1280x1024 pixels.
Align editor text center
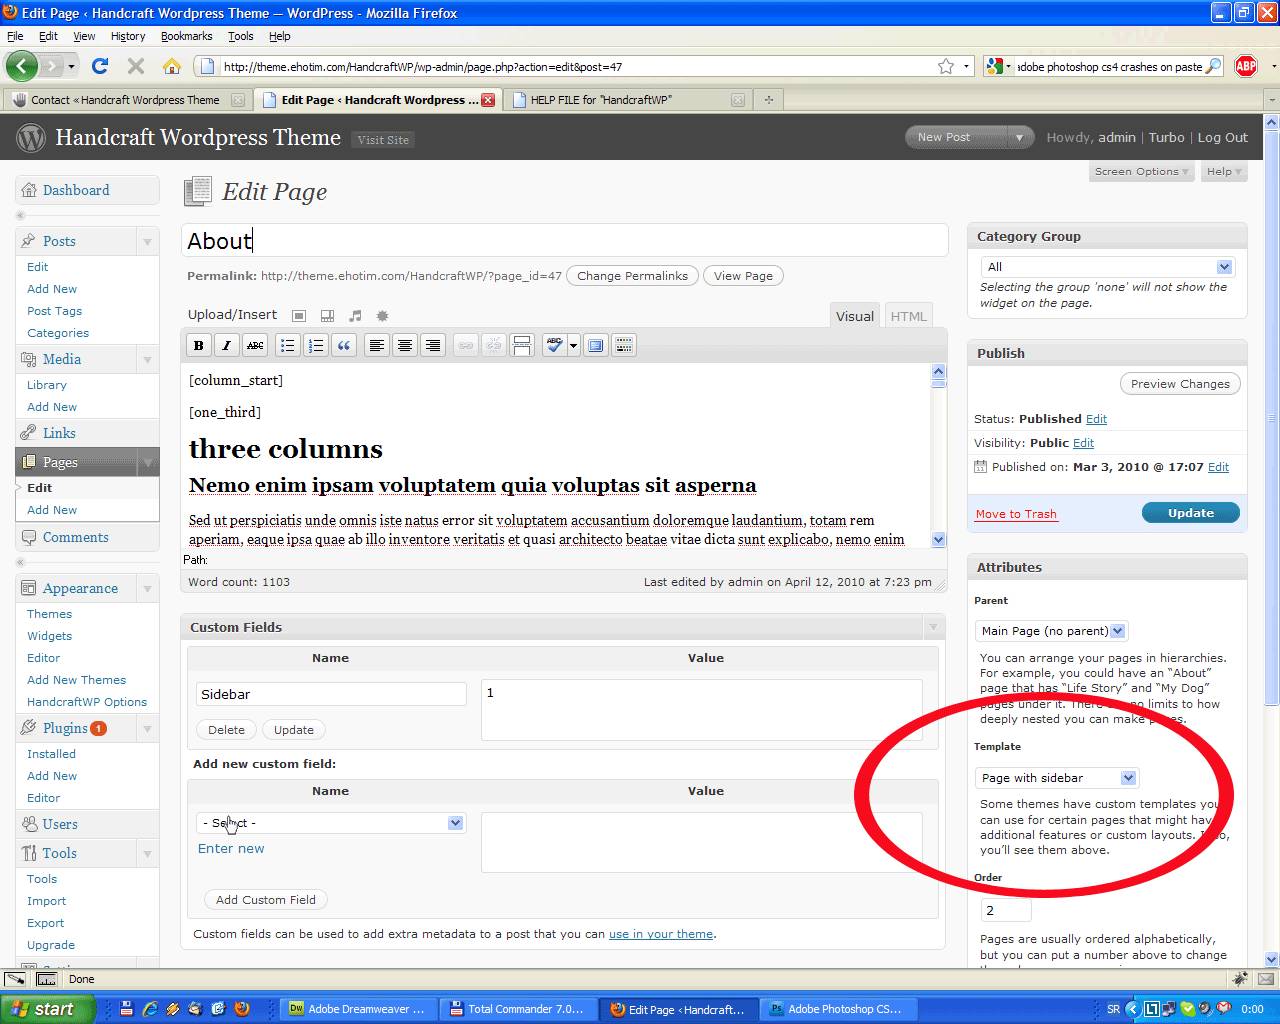click(x=405, y=345)
